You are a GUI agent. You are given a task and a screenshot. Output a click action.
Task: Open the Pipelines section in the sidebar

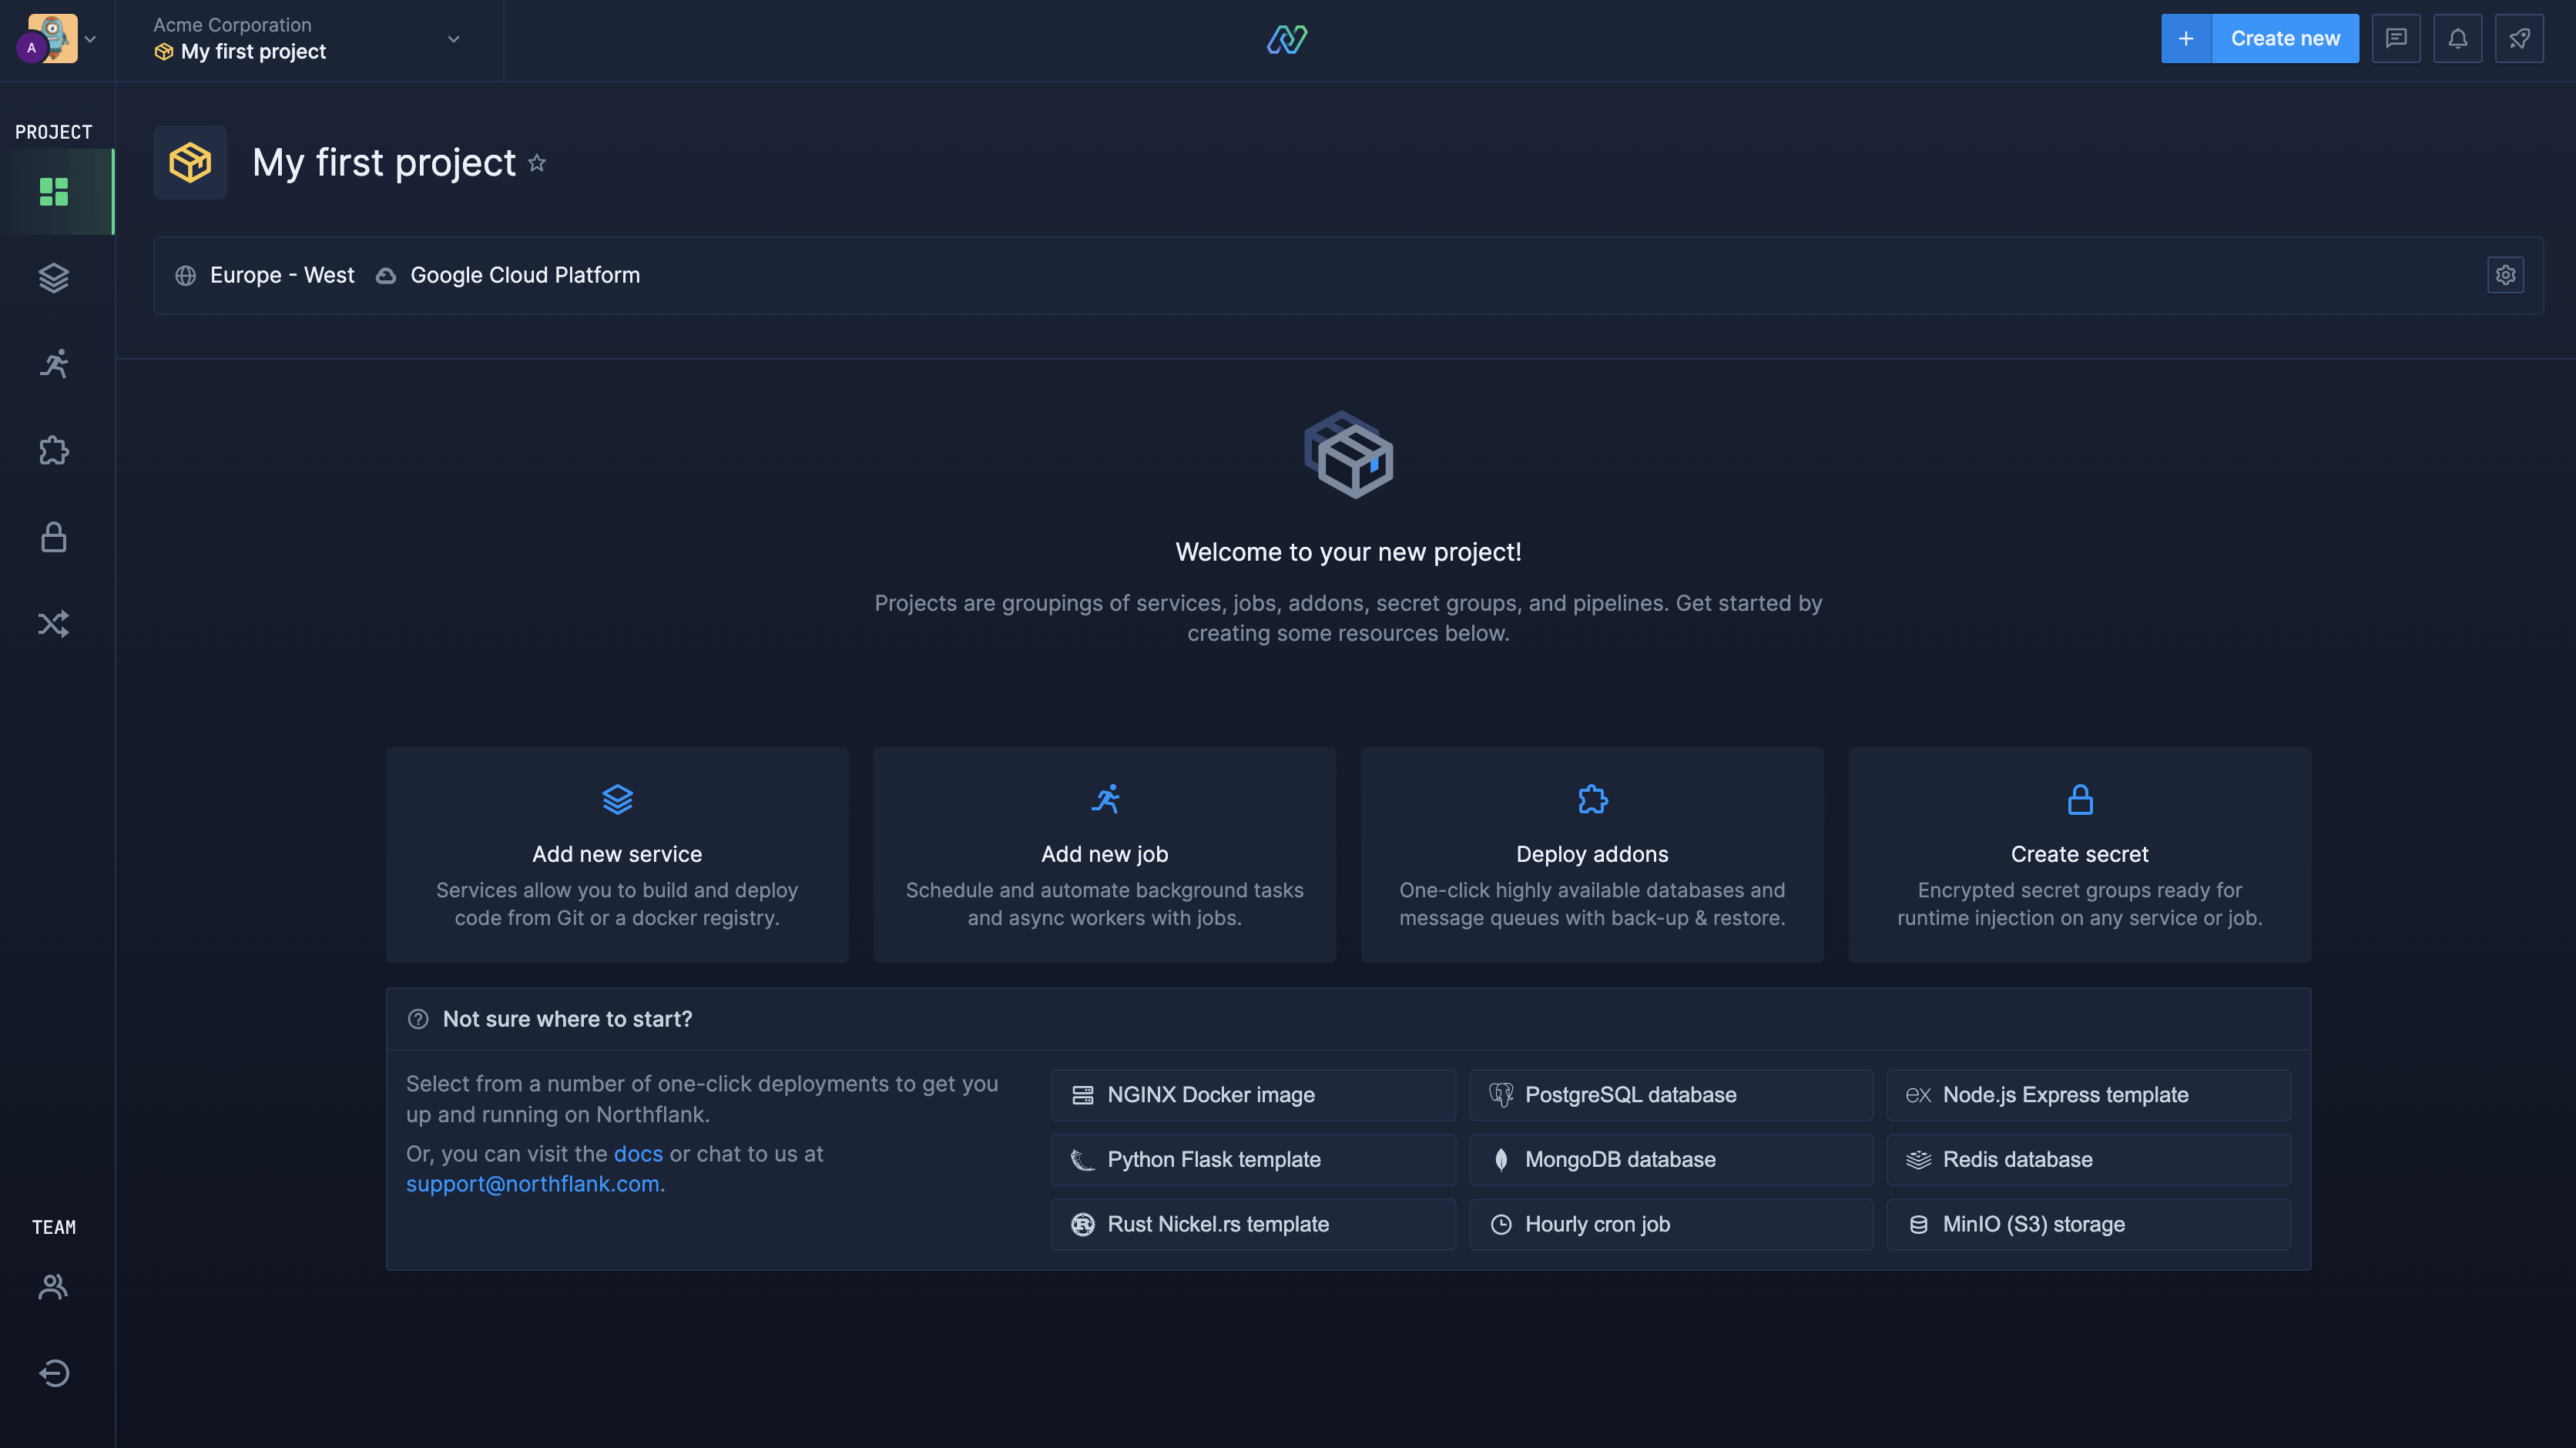(x=53, y=623)
